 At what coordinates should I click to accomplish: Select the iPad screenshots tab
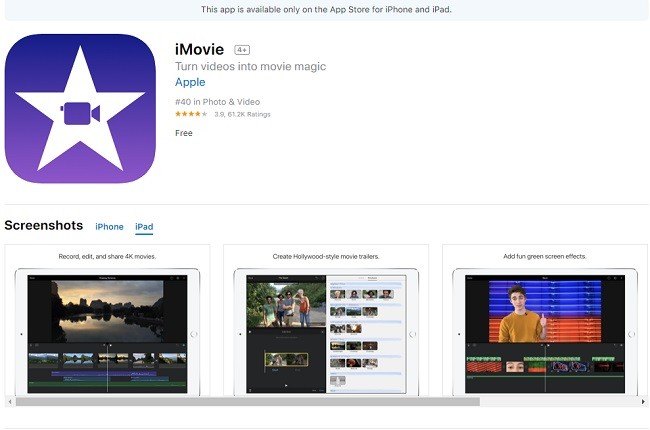[x=144, y=227]
